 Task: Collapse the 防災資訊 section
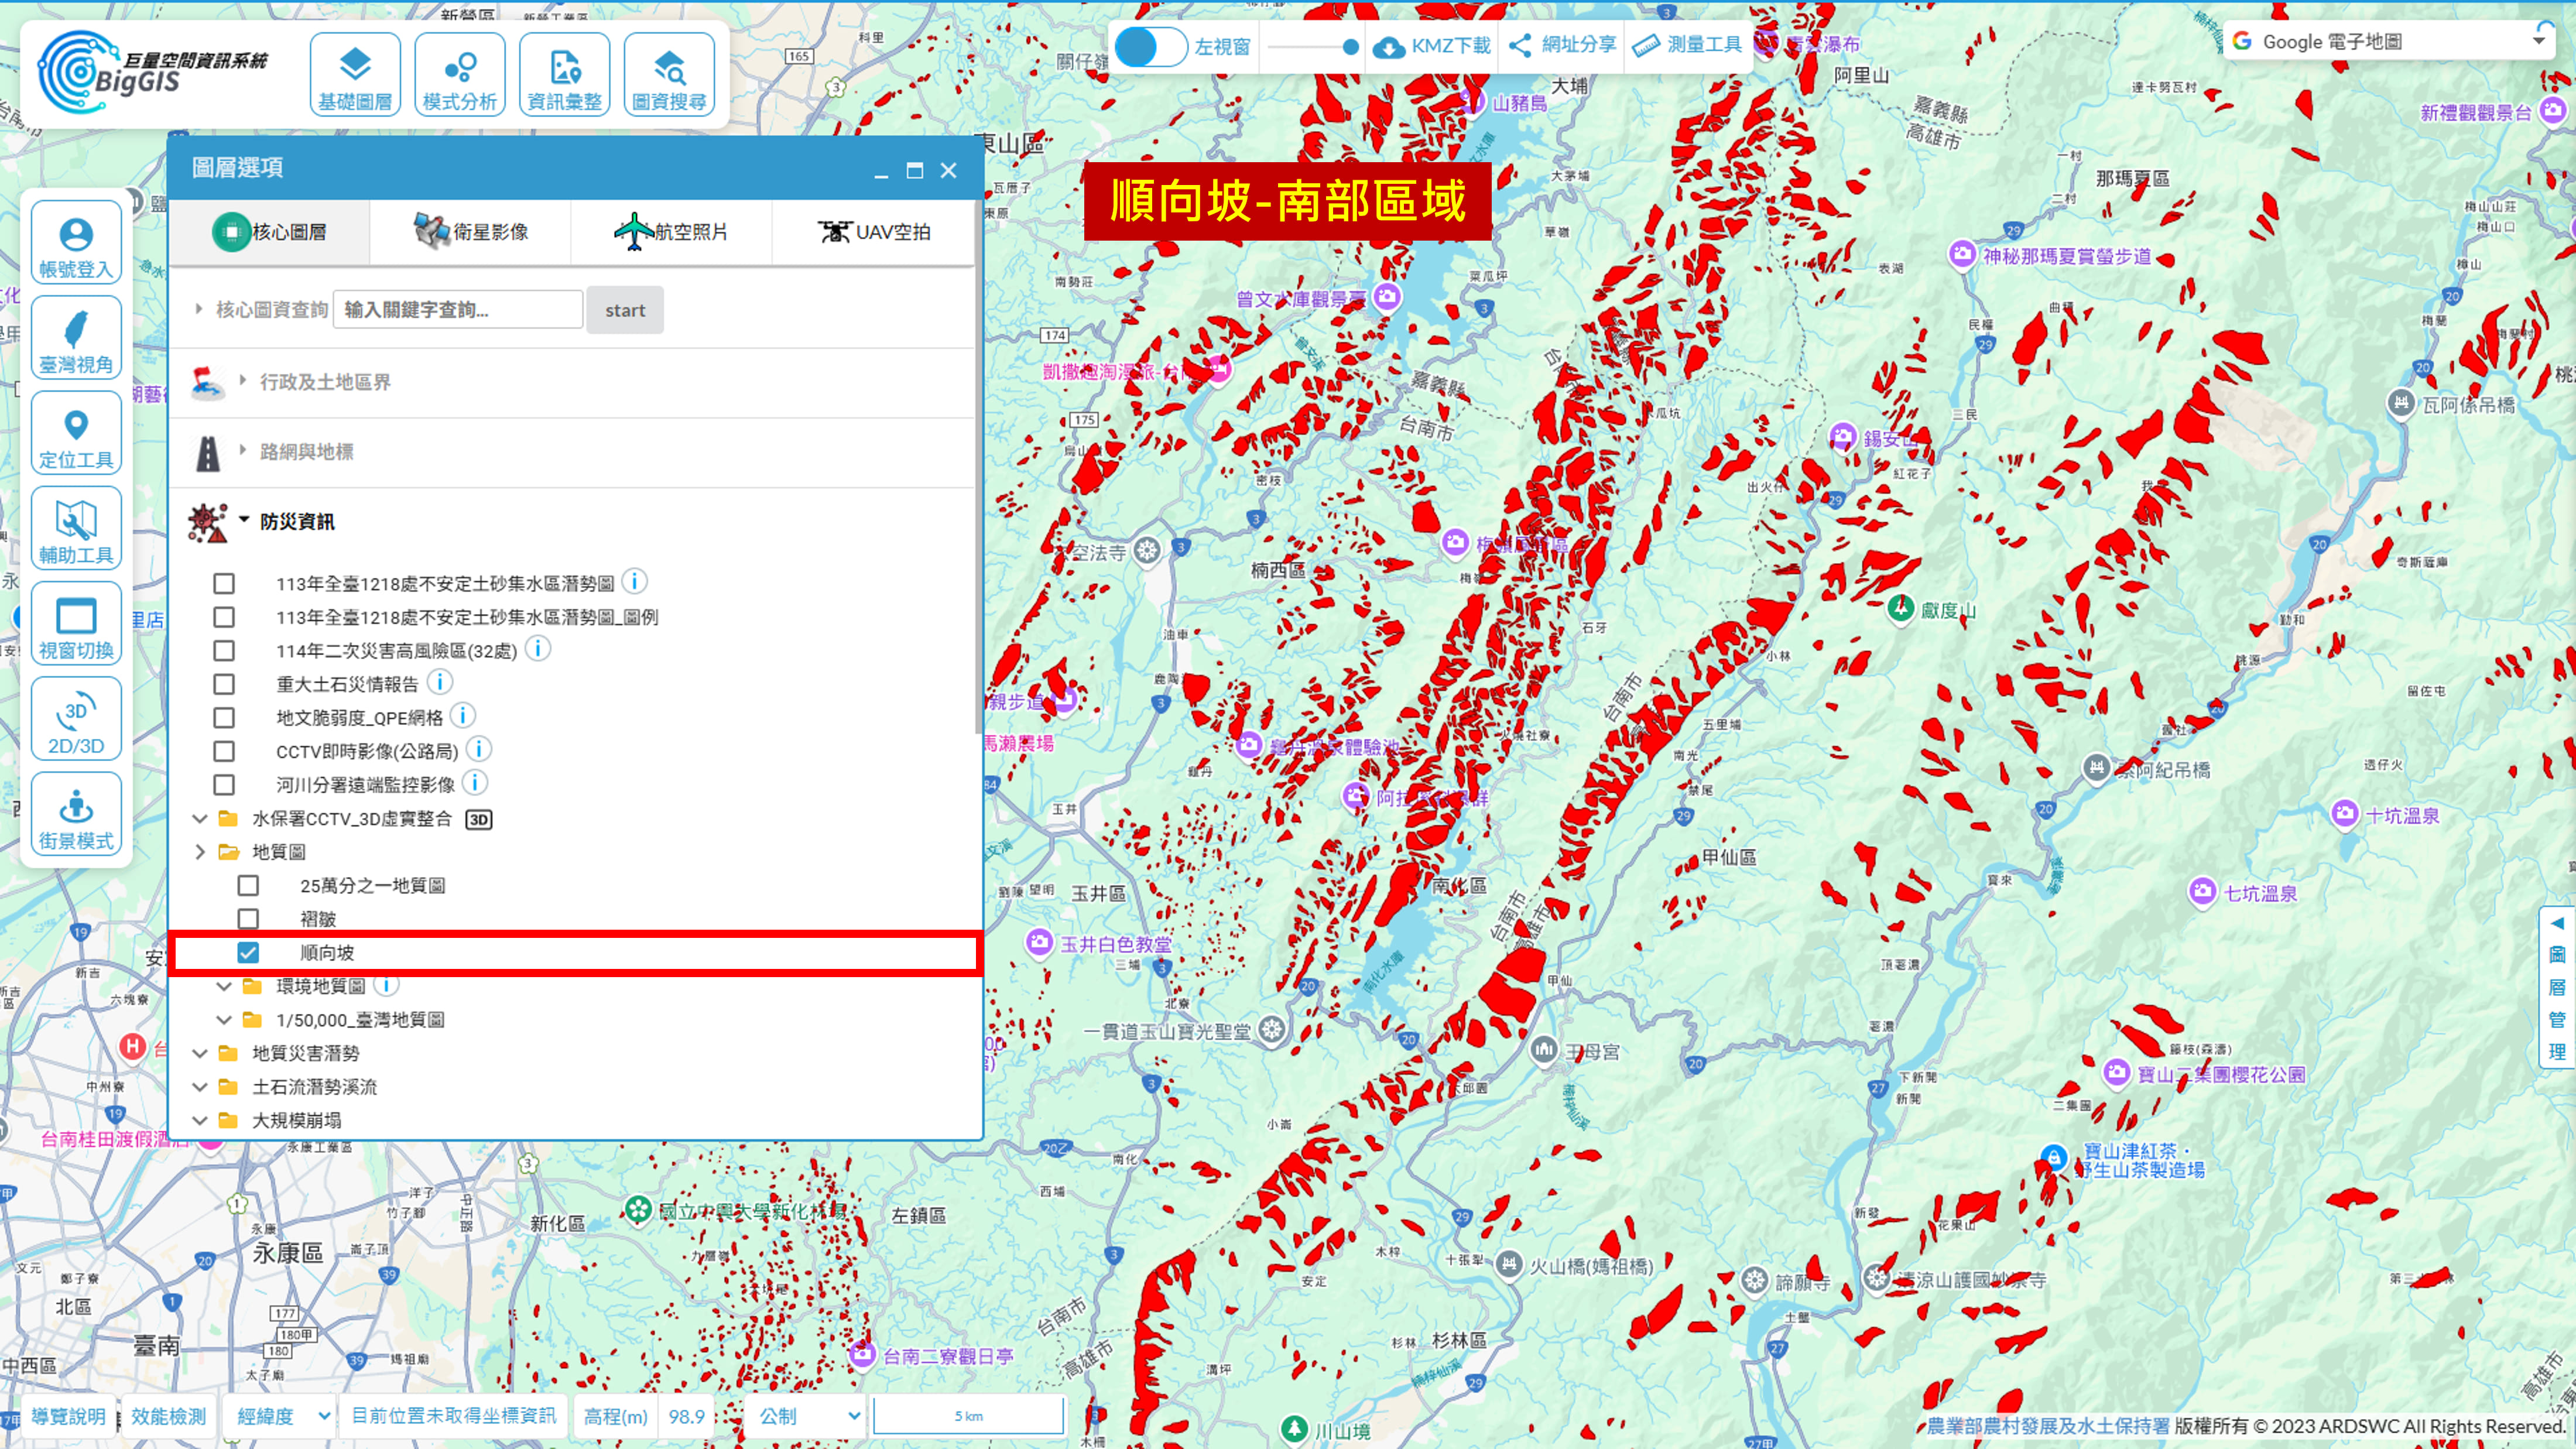point(243,520)
